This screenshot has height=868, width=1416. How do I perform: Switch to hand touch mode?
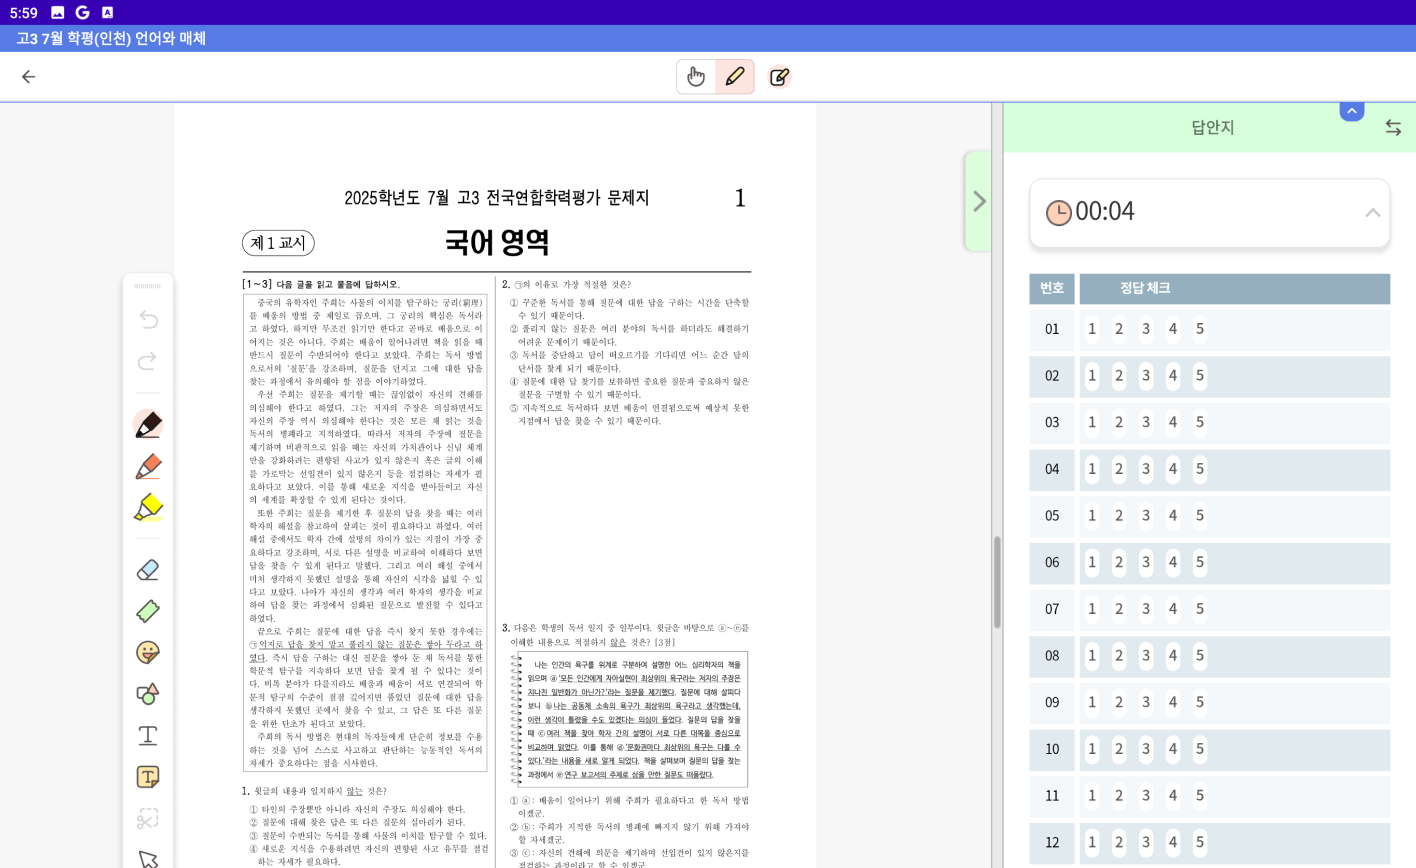696,77
